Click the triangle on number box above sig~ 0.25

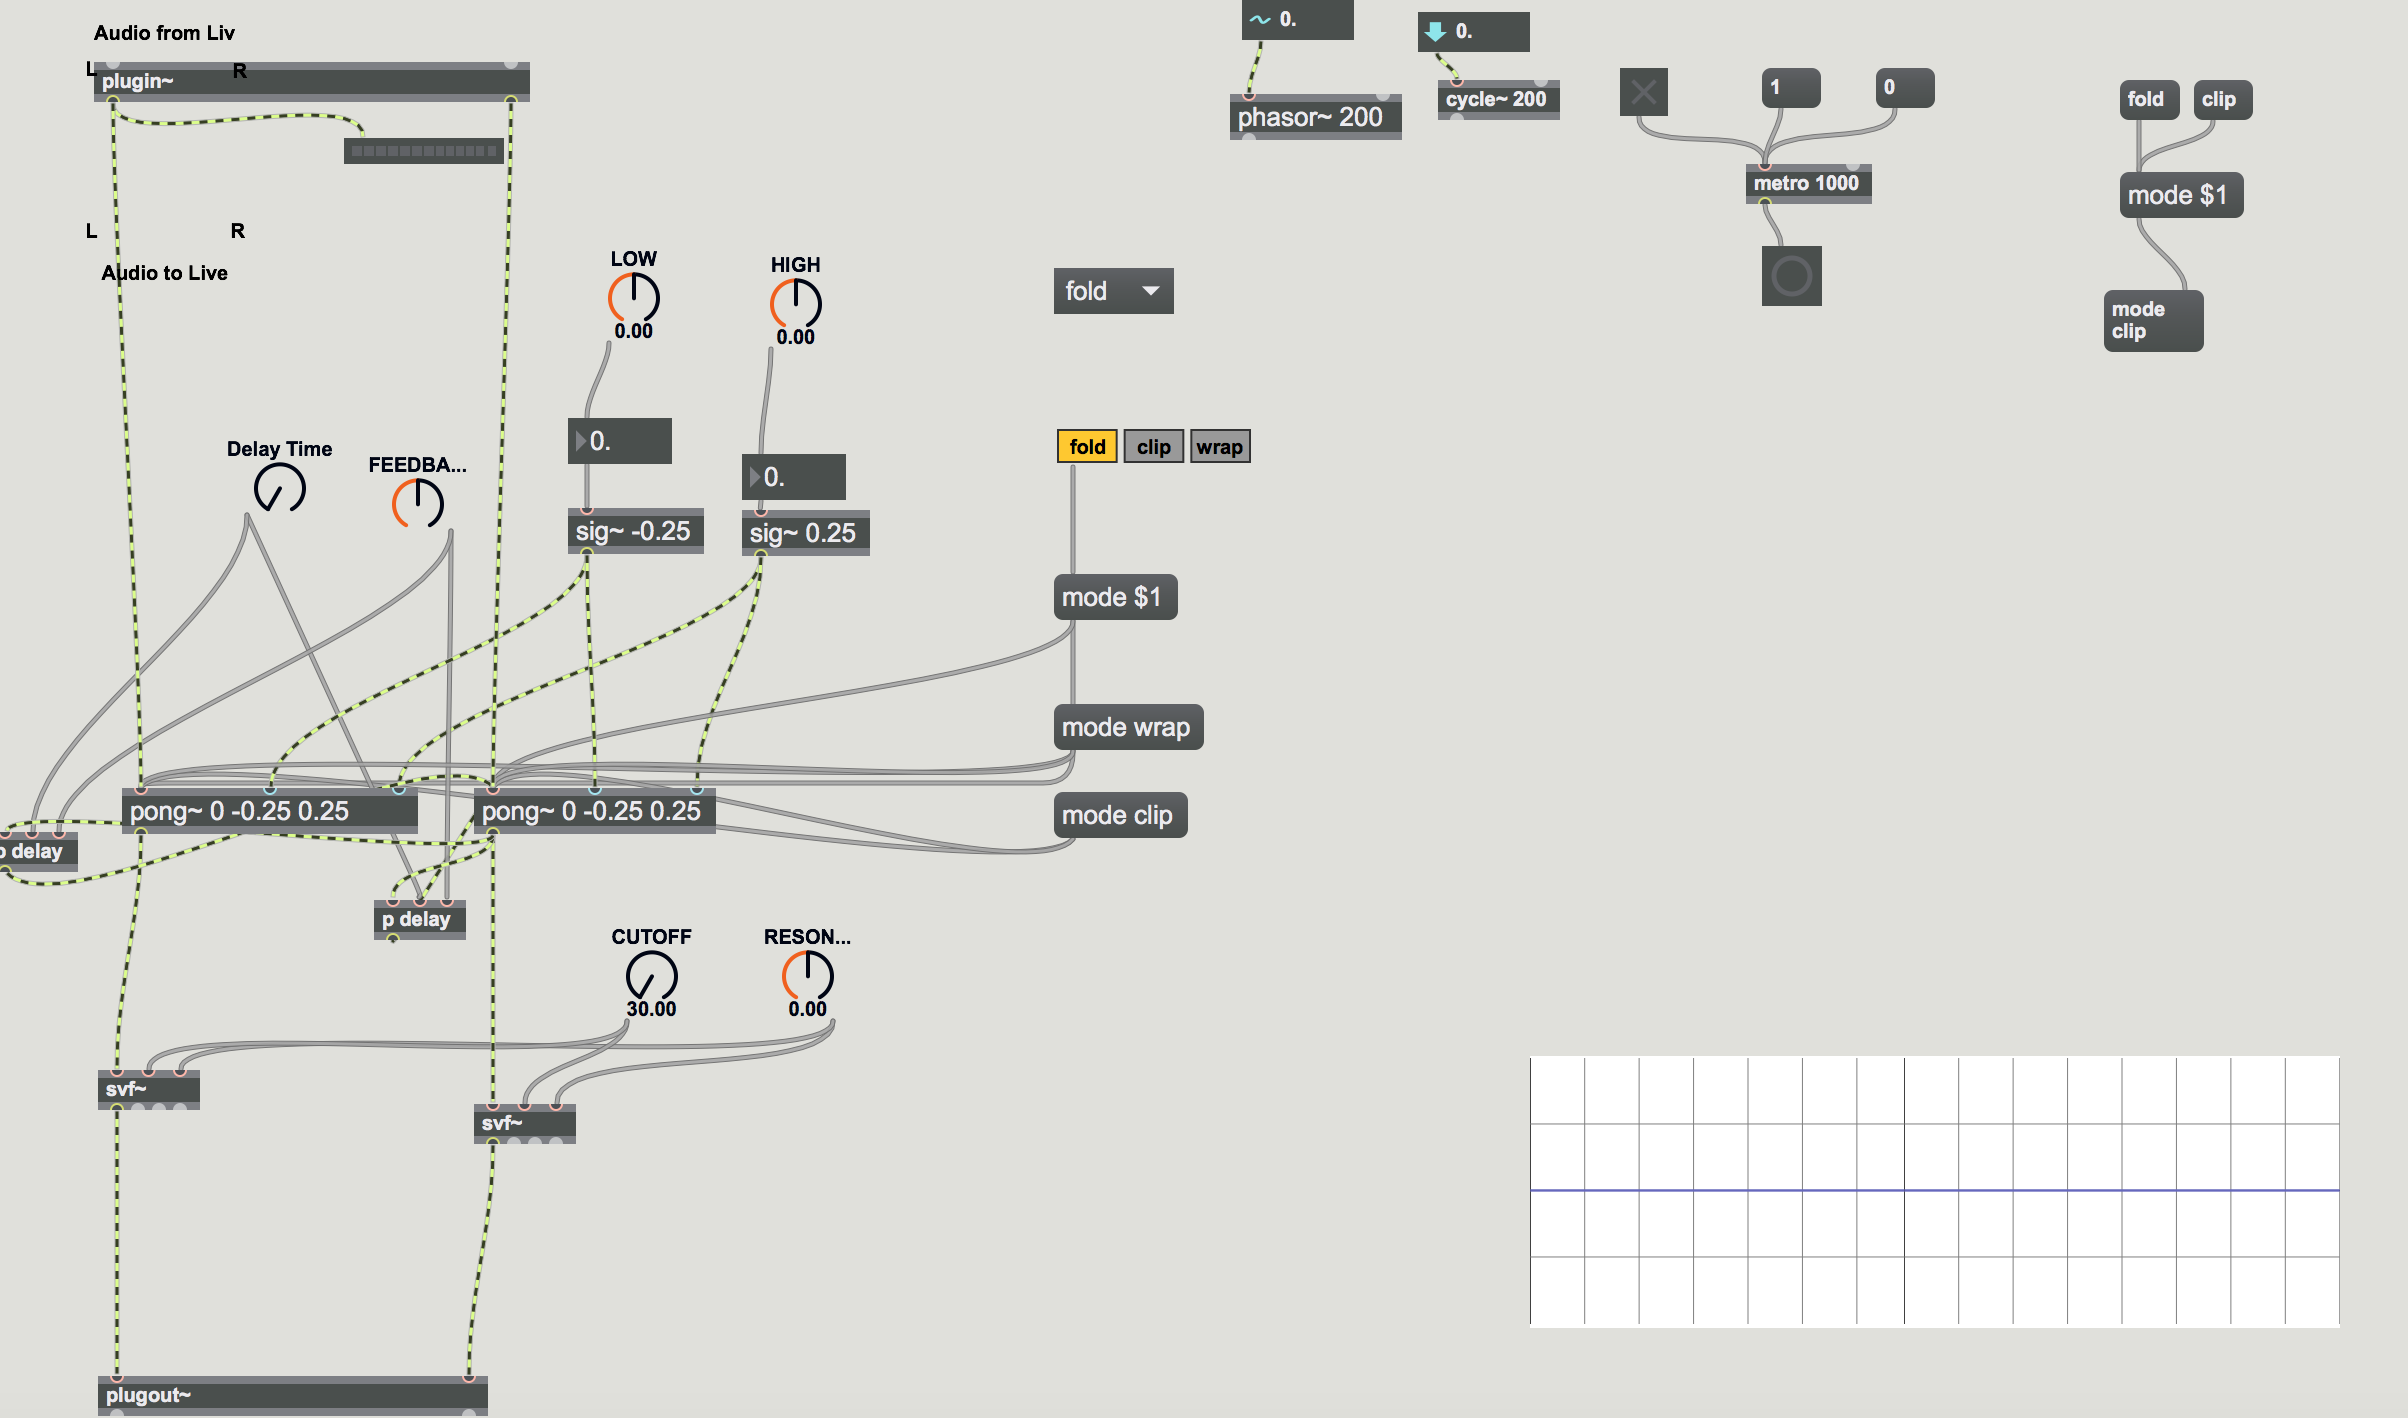coord(754,477)
